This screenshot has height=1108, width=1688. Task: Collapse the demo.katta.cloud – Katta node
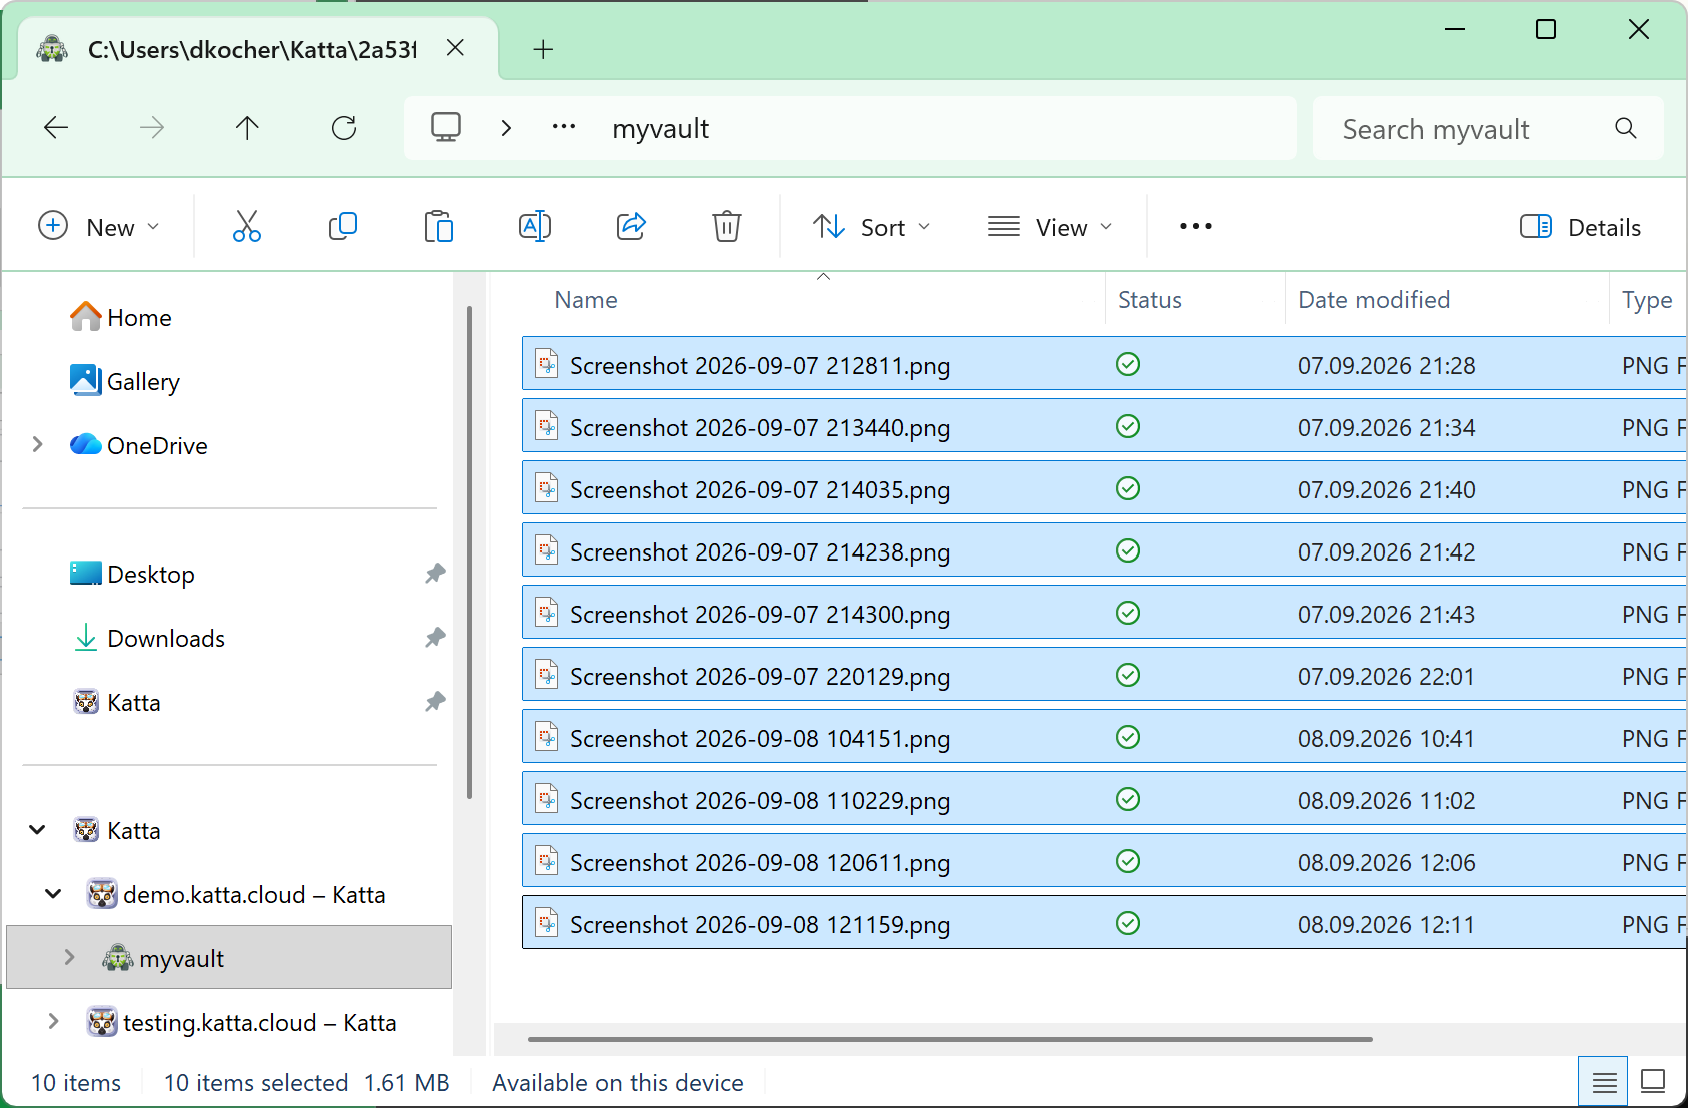(54, 894)
